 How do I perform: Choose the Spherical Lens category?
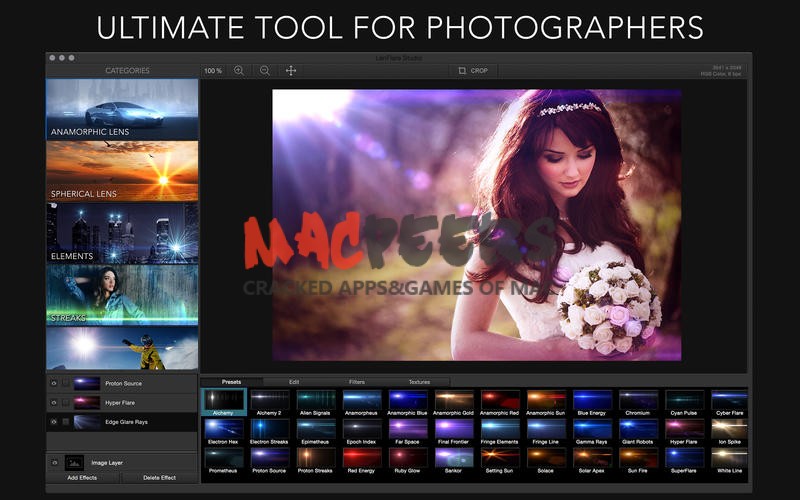[122, 171]
